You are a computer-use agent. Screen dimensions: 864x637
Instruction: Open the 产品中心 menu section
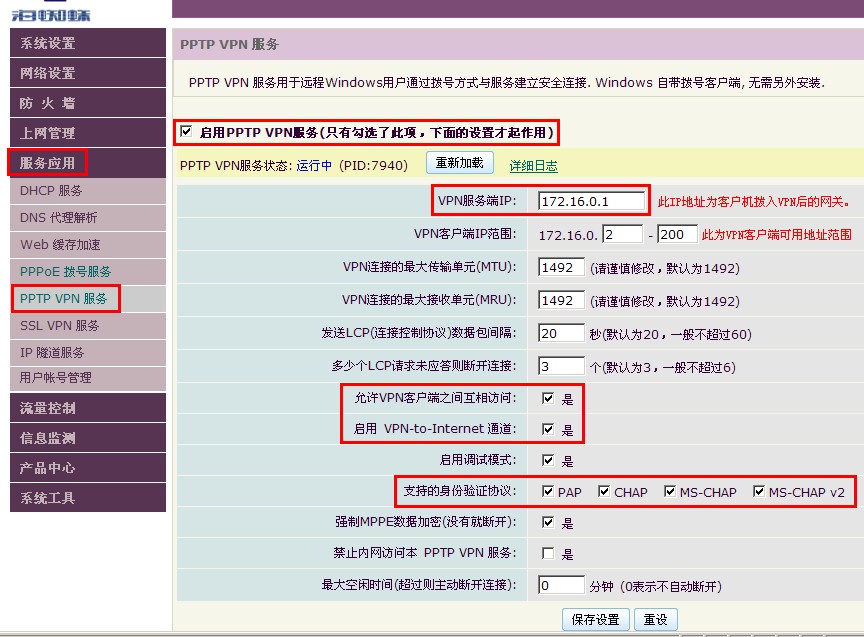pos(88,468)
